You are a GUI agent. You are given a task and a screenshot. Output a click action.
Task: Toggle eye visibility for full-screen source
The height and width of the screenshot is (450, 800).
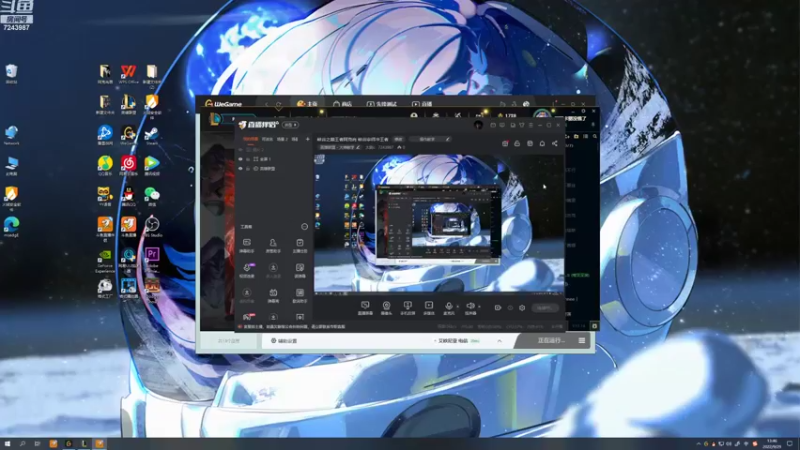[x=240, y=159]
